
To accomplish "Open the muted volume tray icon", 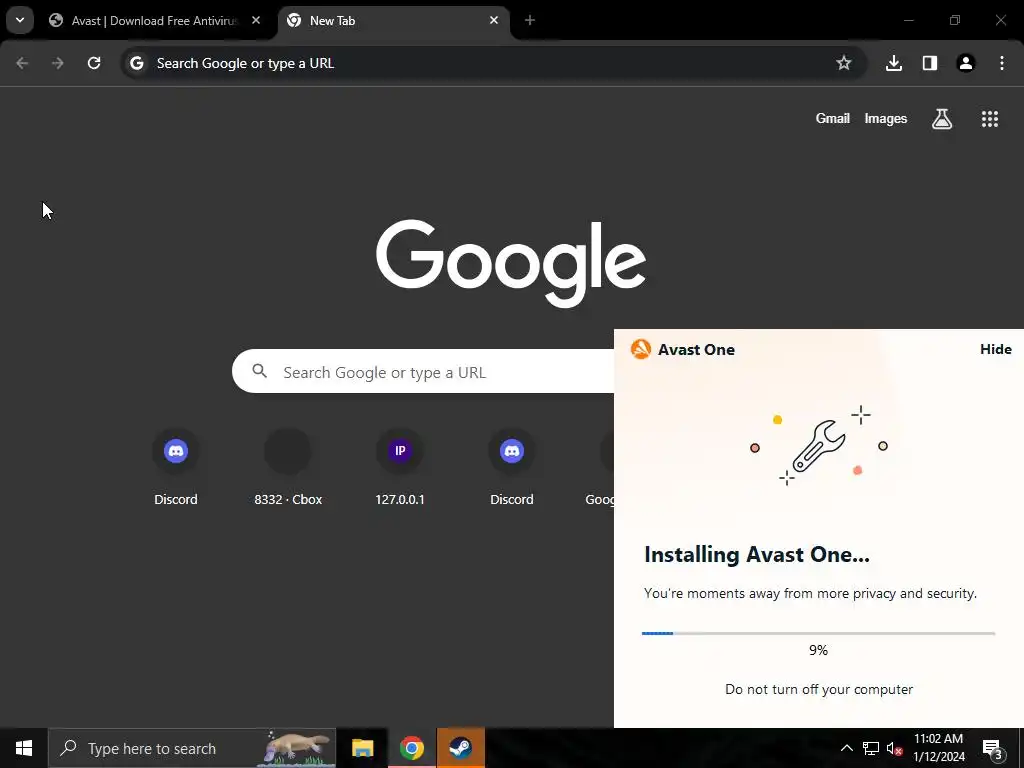I will (894, 748).
